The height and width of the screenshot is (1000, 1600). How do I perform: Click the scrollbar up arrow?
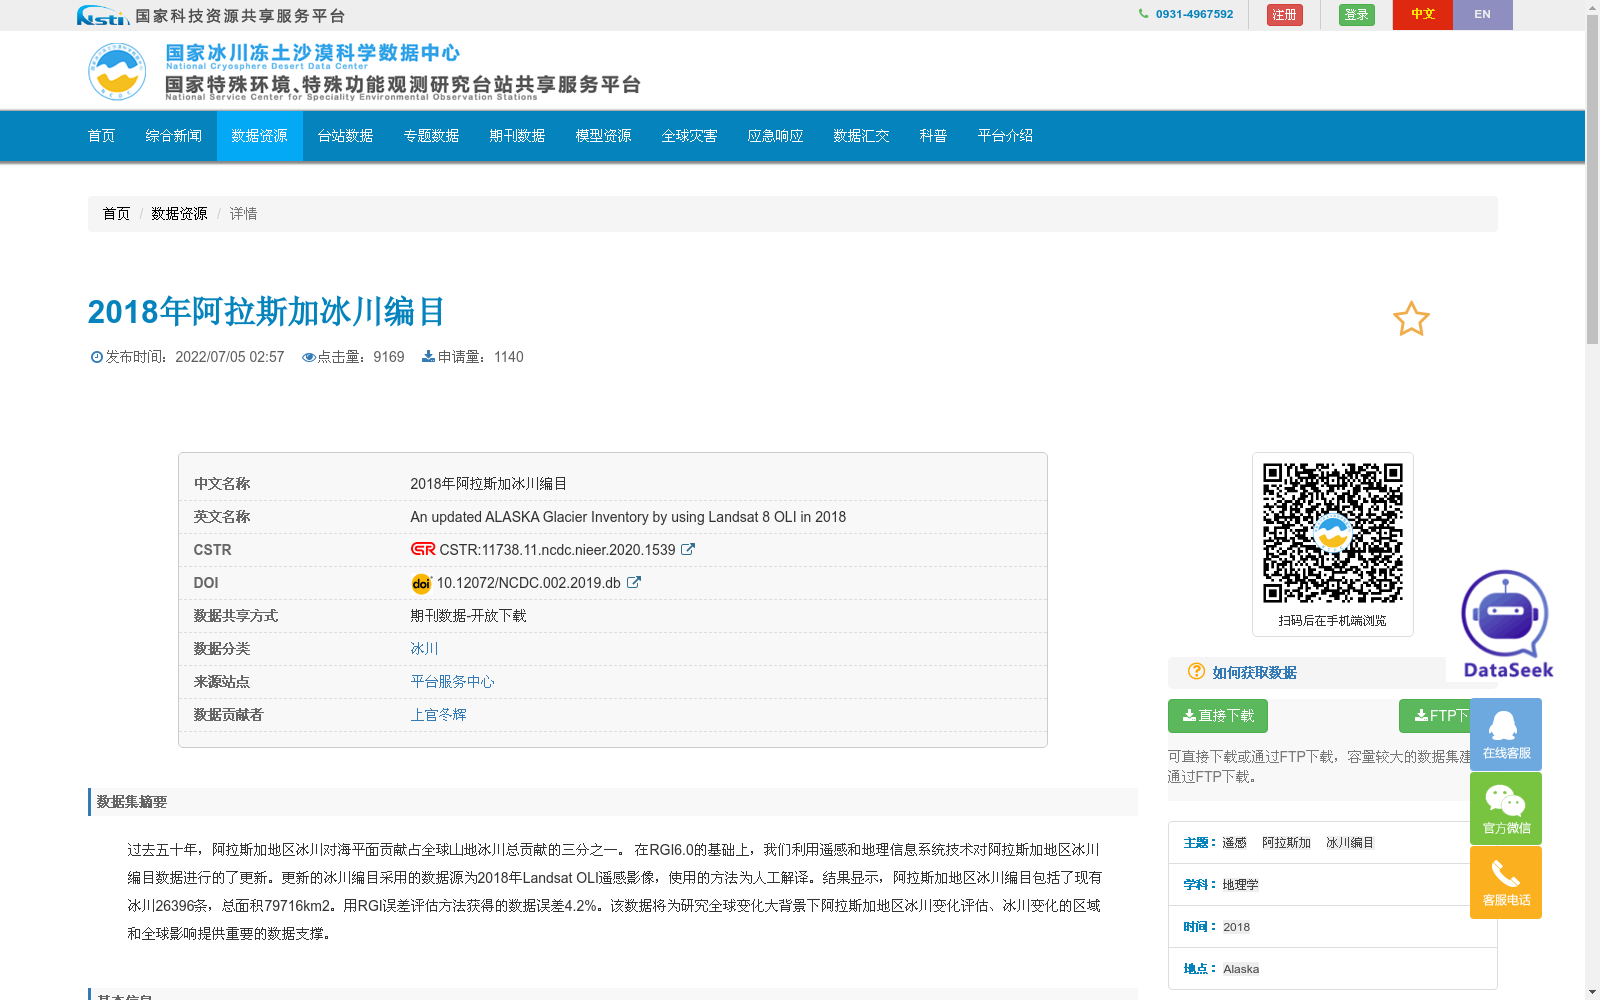1592,7
